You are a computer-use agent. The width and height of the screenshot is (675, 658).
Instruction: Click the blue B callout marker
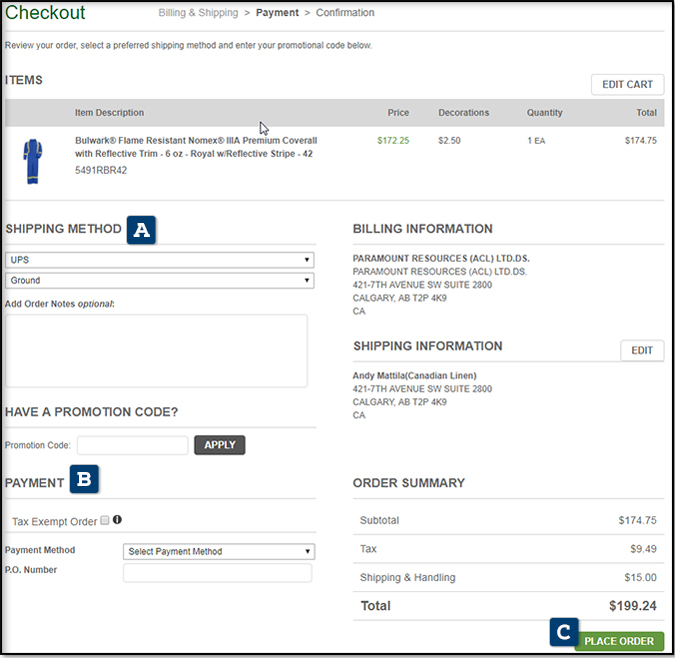click(x=84, y=481)
